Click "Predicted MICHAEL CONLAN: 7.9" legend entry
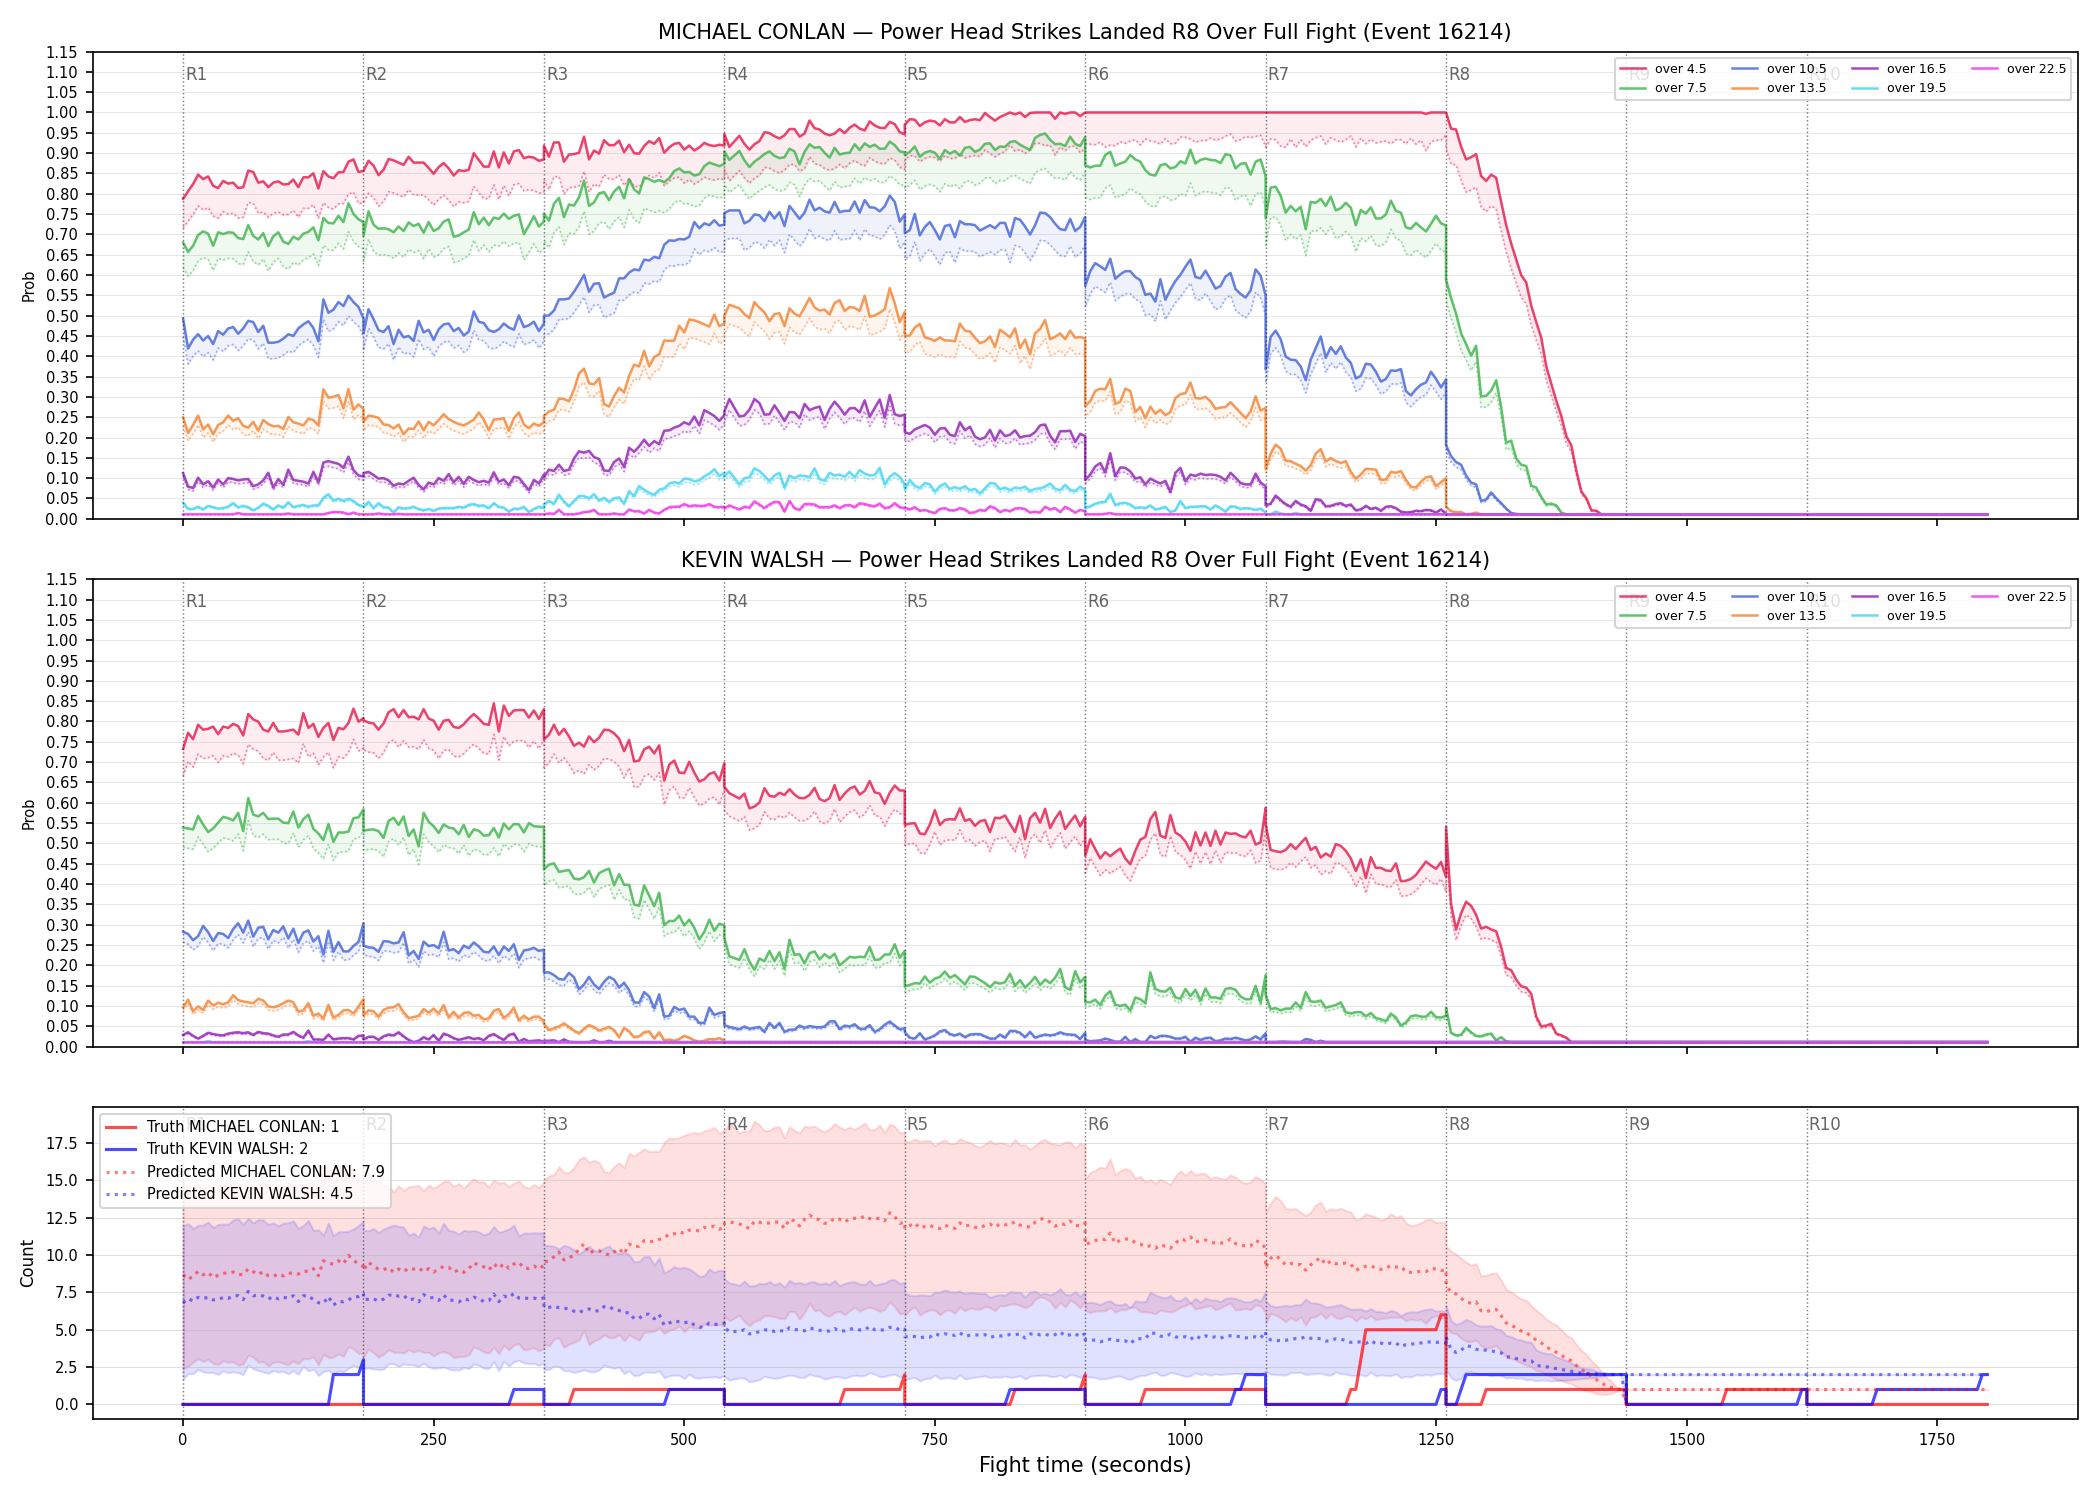Viewport: 2100px width, 1500px height. (265, 1171)
